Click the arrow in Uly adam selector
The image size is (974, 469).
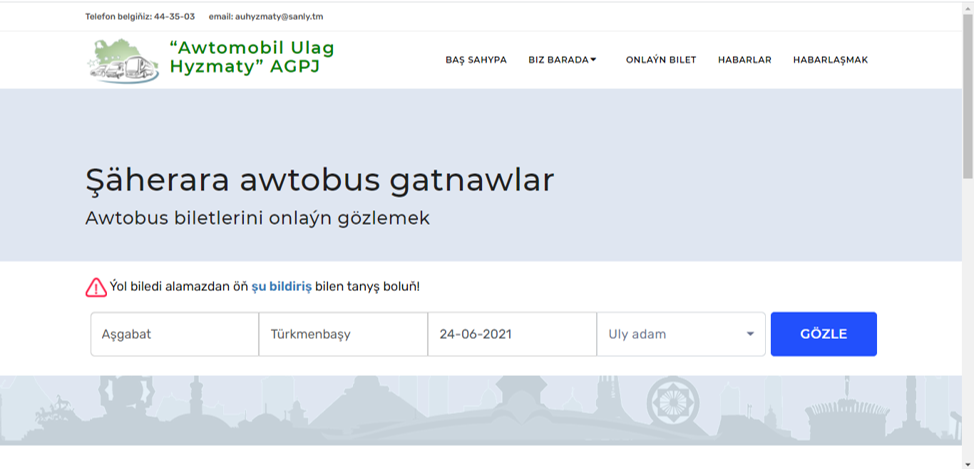(750, 334)
